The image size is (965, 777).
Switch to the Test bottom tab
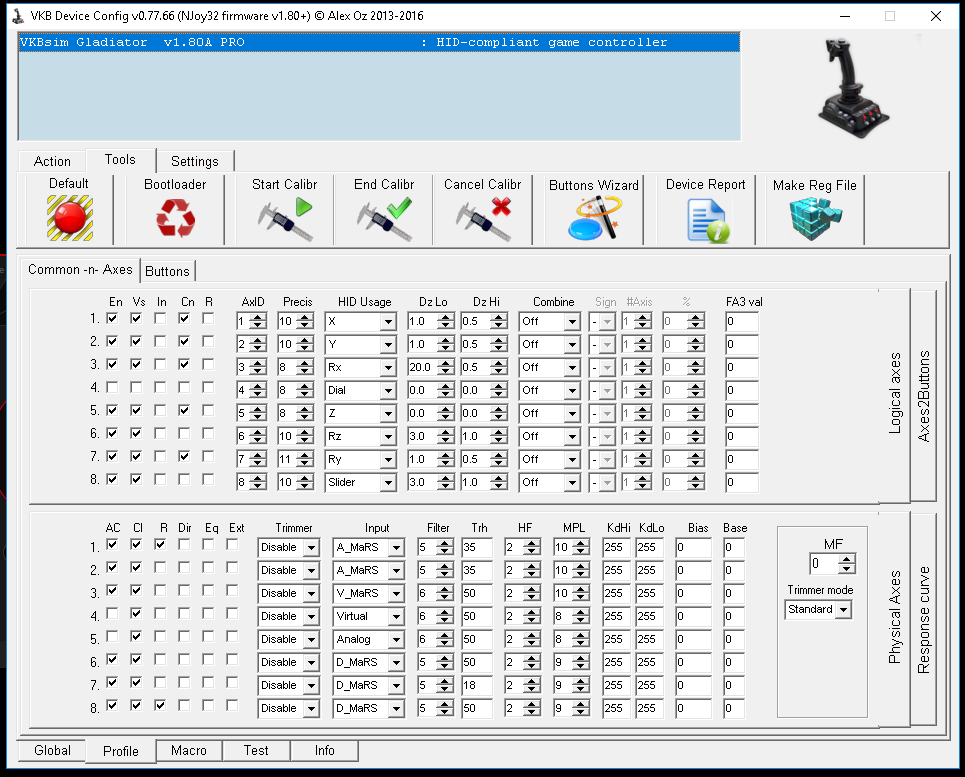pyautogui.click(x=256, y=751)
